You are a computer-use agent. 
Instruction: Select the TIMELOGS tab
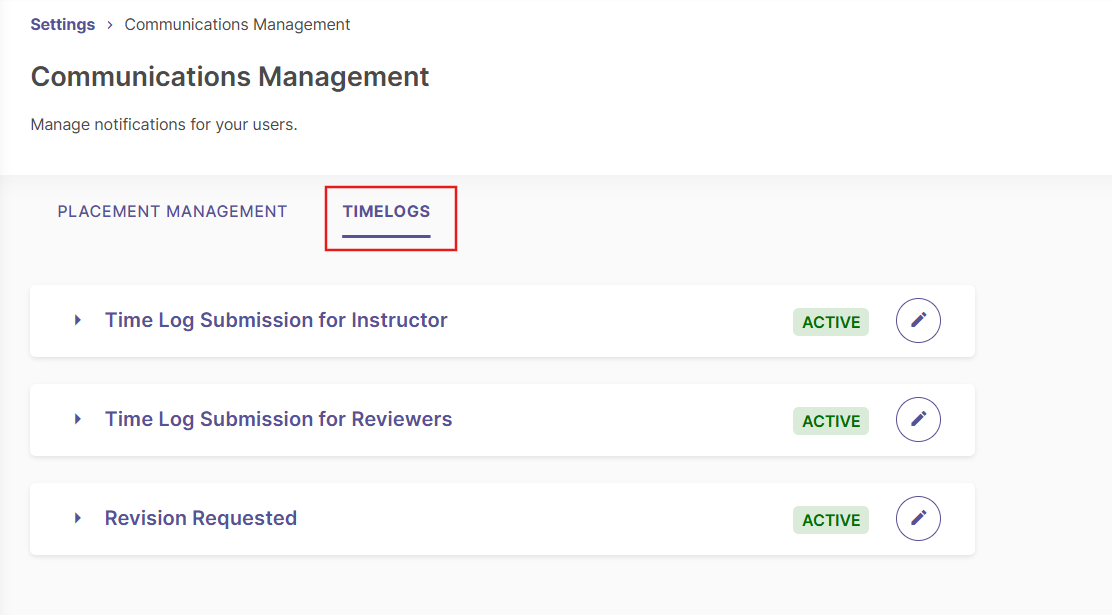(x=386, y=211)
